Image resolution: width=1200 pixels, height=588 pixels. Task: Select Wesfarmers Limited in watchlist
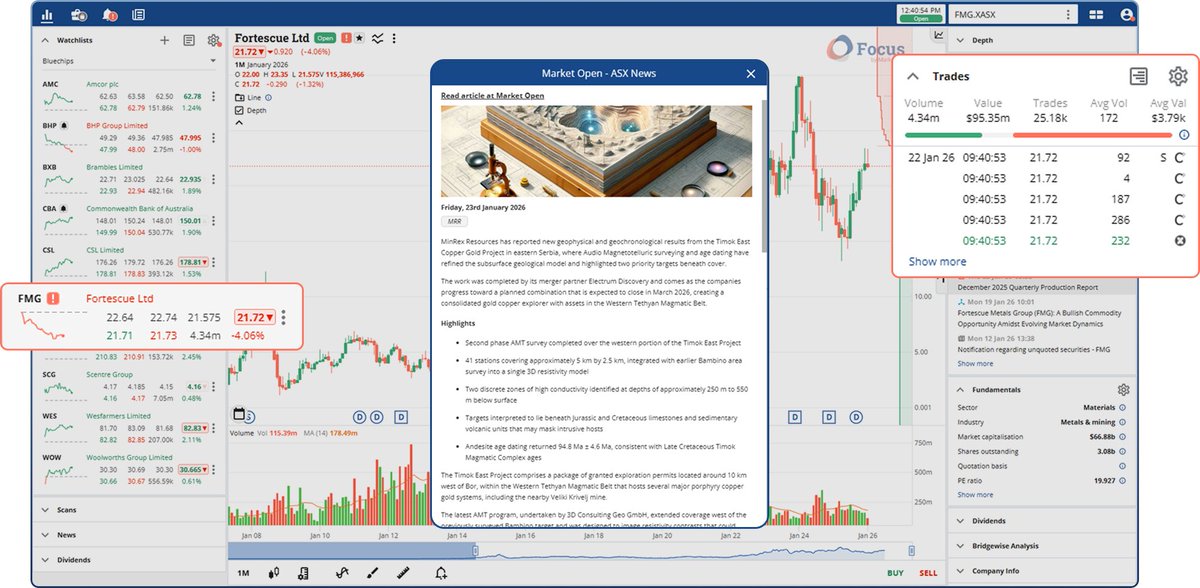click(x=119, y=416)
